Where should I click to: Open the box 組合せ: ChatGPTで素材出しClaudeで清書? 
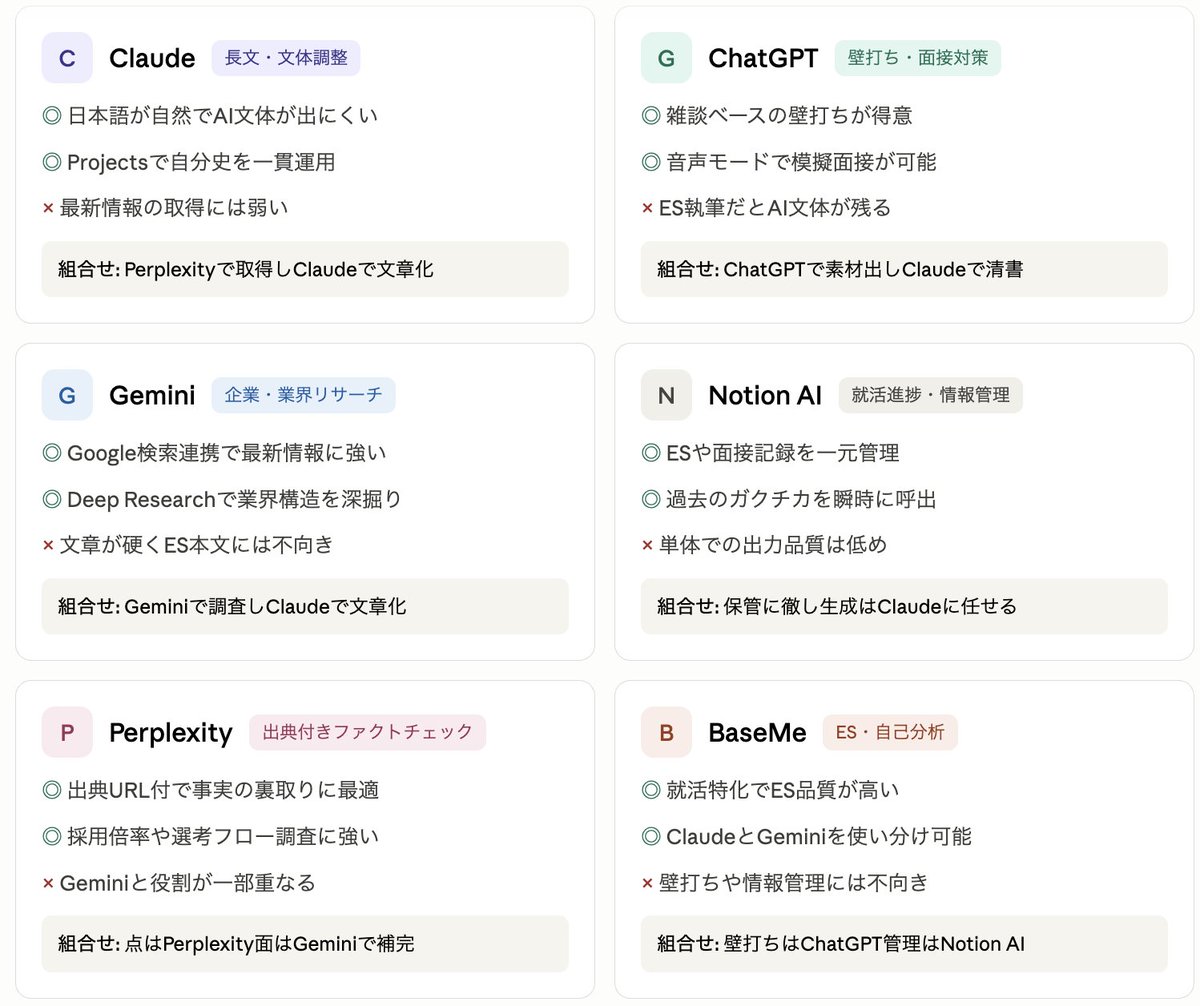click(904, 269)
